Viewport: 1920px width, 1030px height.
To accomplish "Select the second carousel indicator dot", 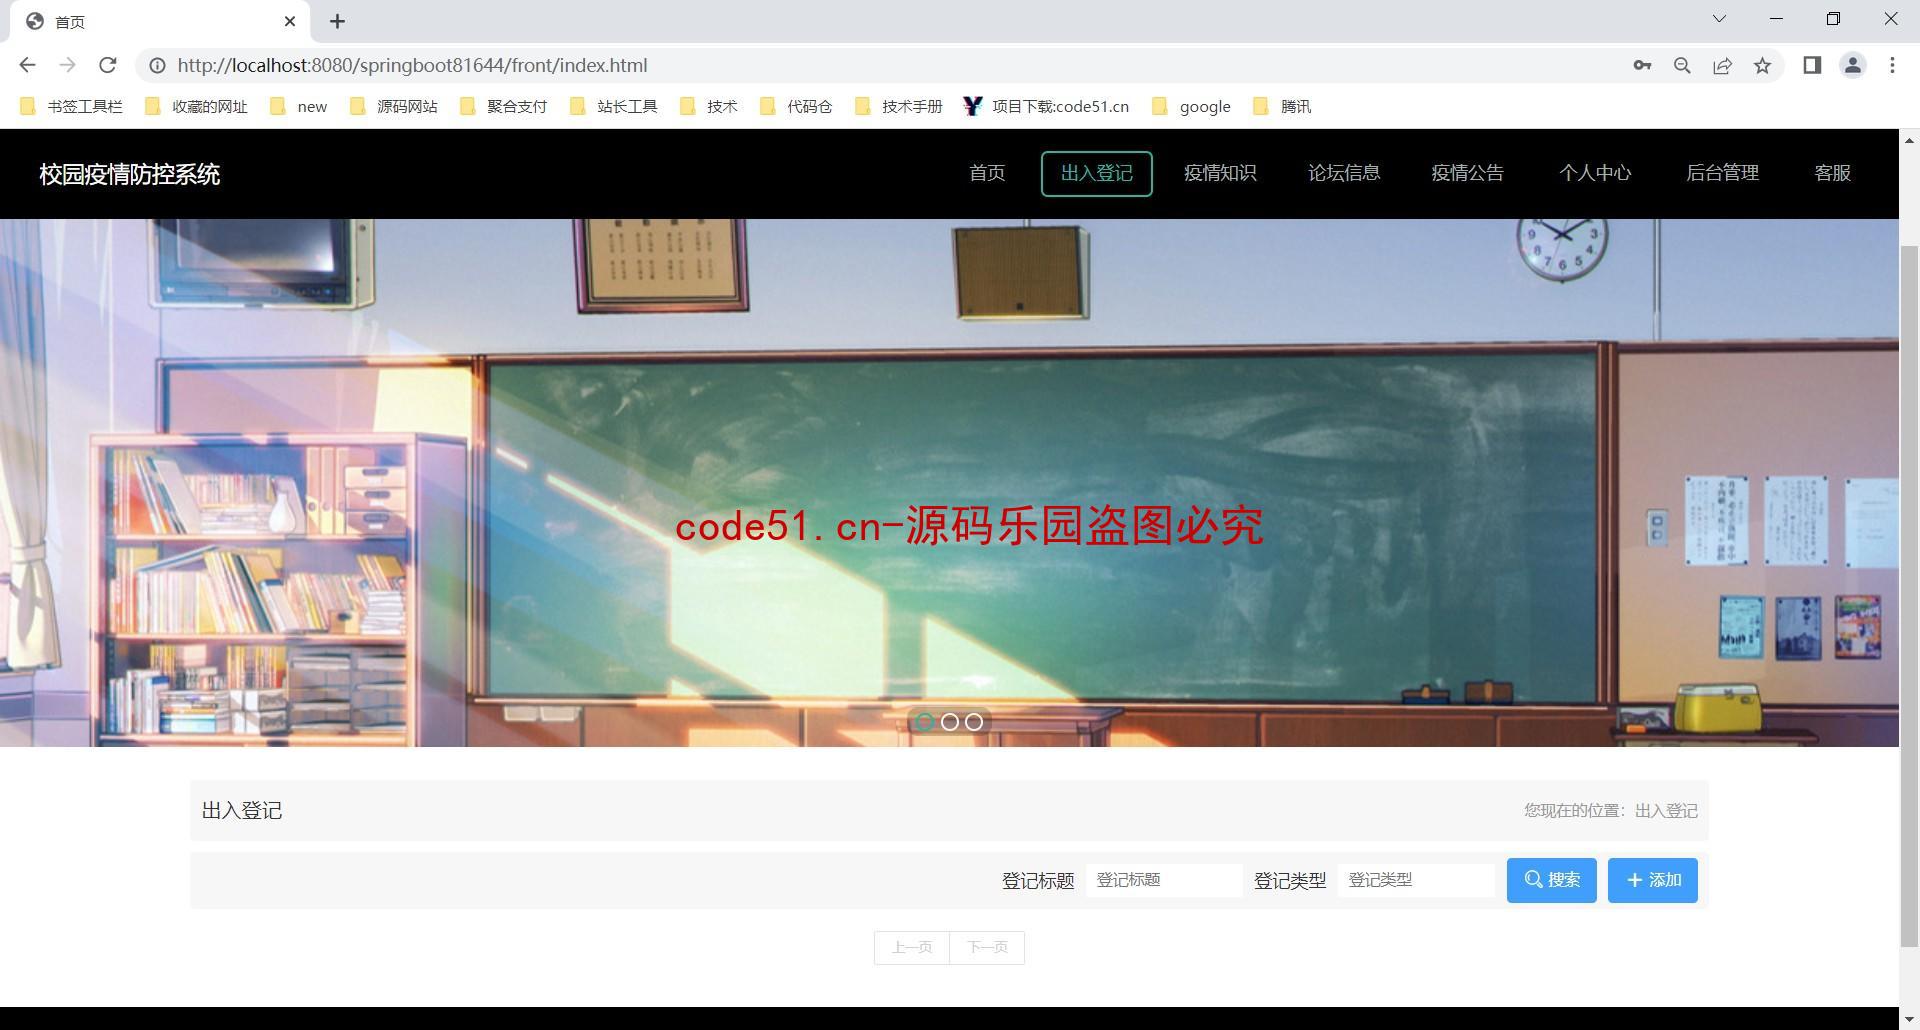I will click(x=950, y=722).
